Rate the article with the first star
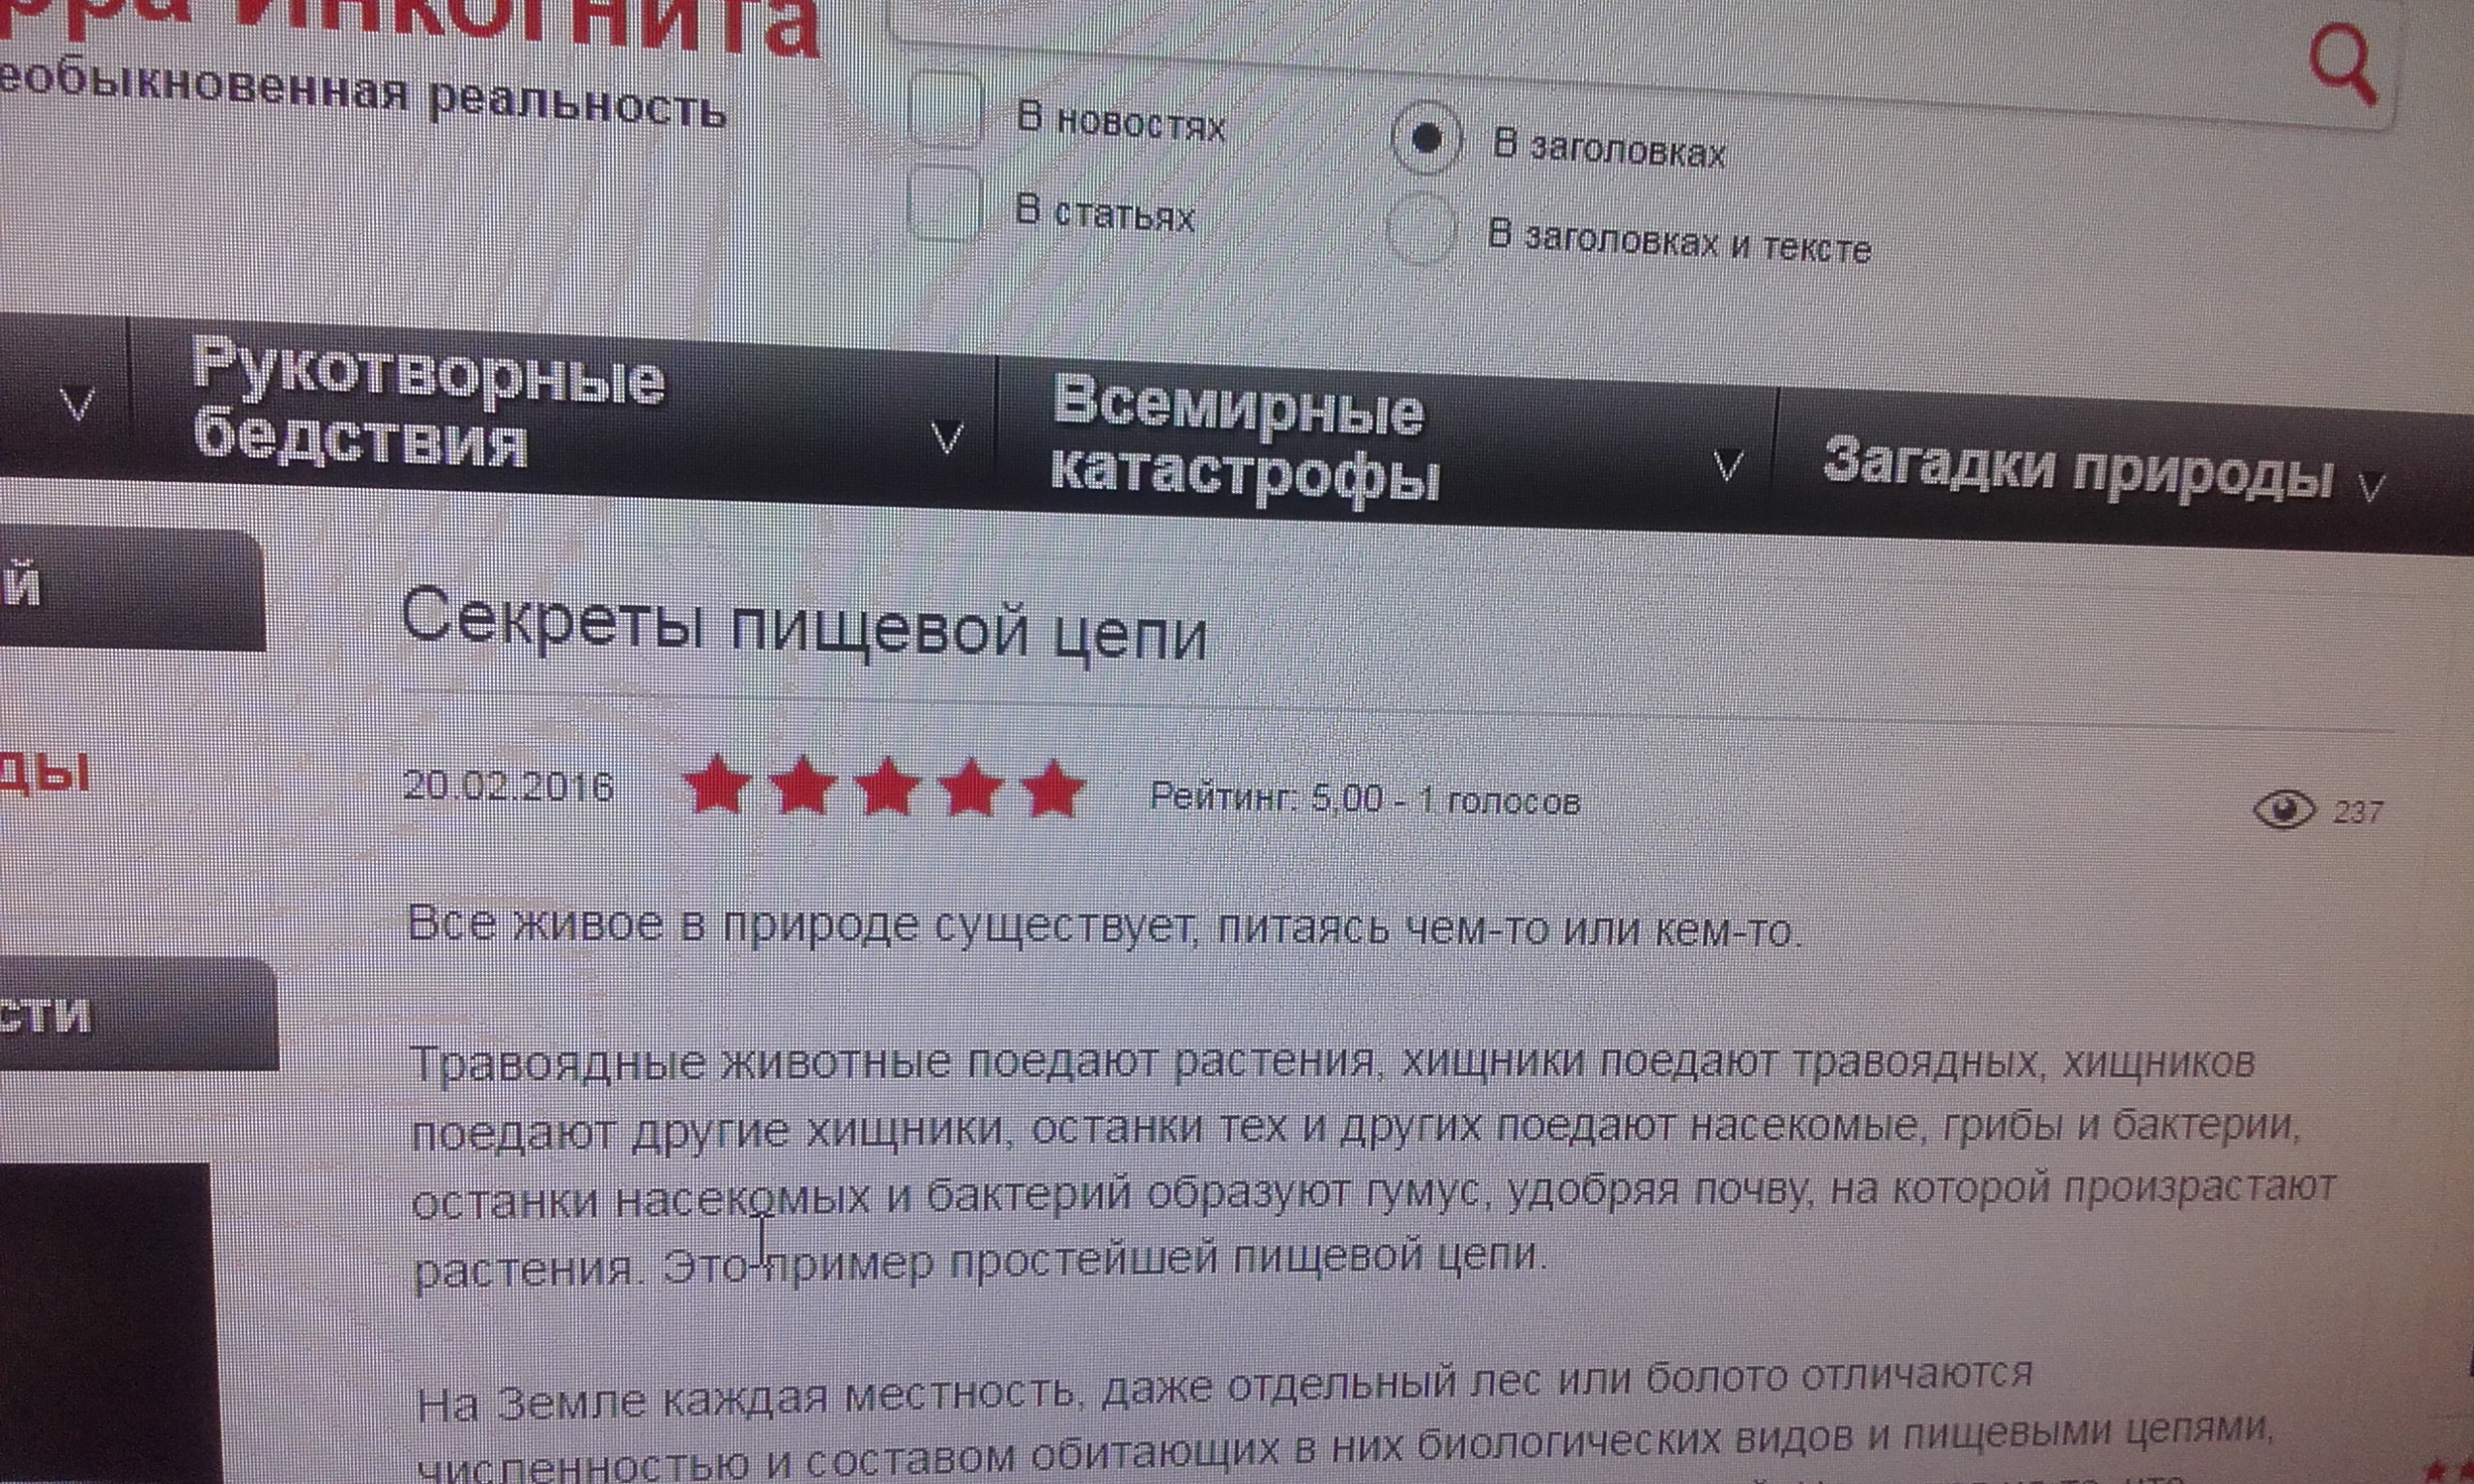Viewport: 2474px width, 1484px height. coord(717,784)
